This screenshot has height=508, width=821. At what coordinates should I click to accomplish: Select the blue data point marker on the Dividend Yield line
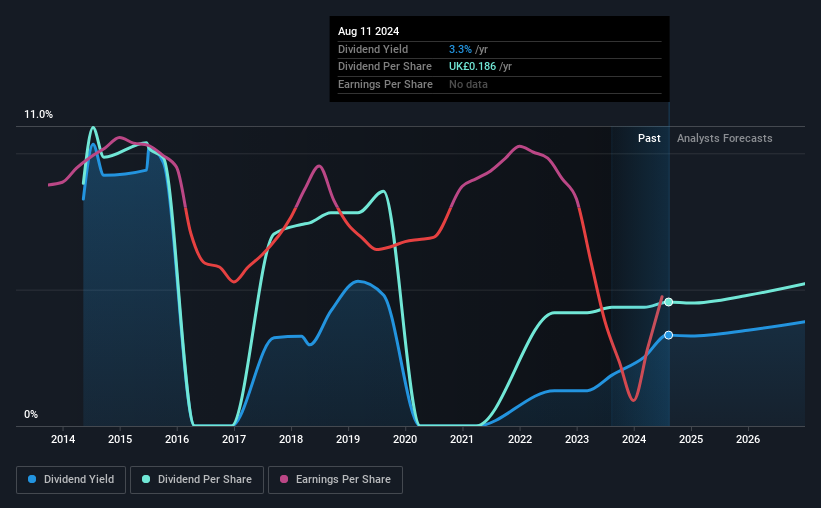[669, 335]
